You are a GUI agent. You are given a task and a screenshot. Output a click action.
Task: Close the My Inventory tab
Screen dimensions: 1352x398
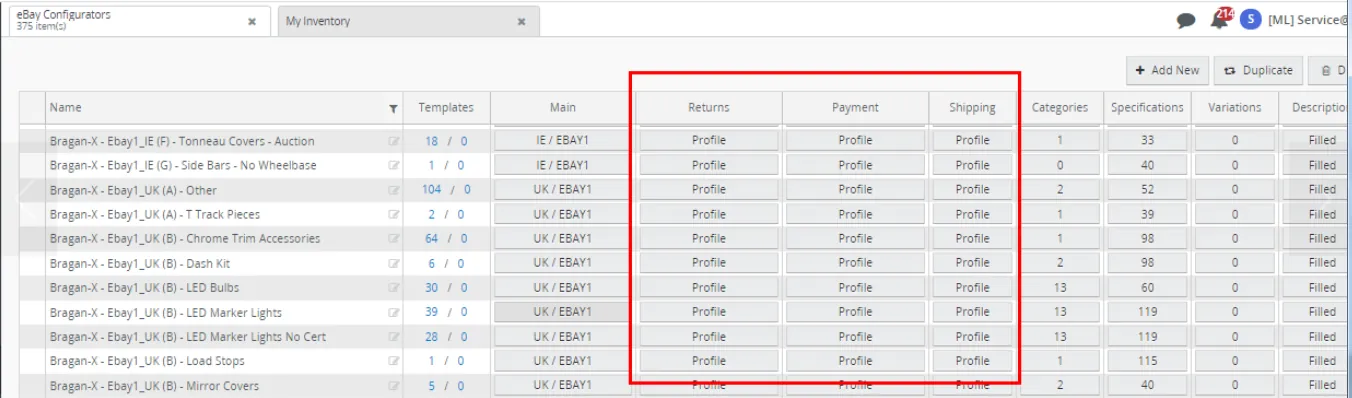tap(521, 21)
